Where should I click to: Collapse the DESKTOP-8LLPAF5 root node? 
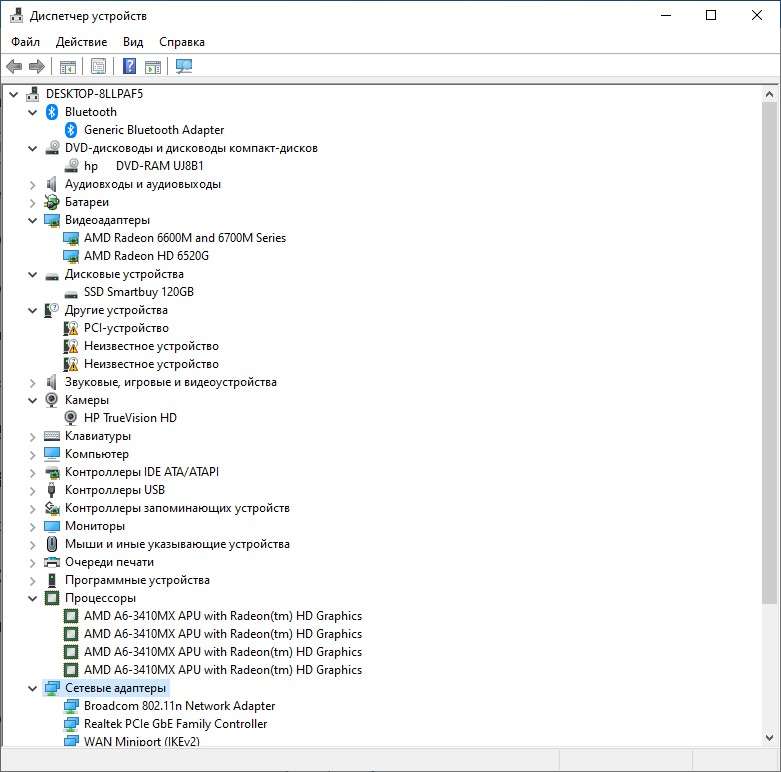[14, 94]
